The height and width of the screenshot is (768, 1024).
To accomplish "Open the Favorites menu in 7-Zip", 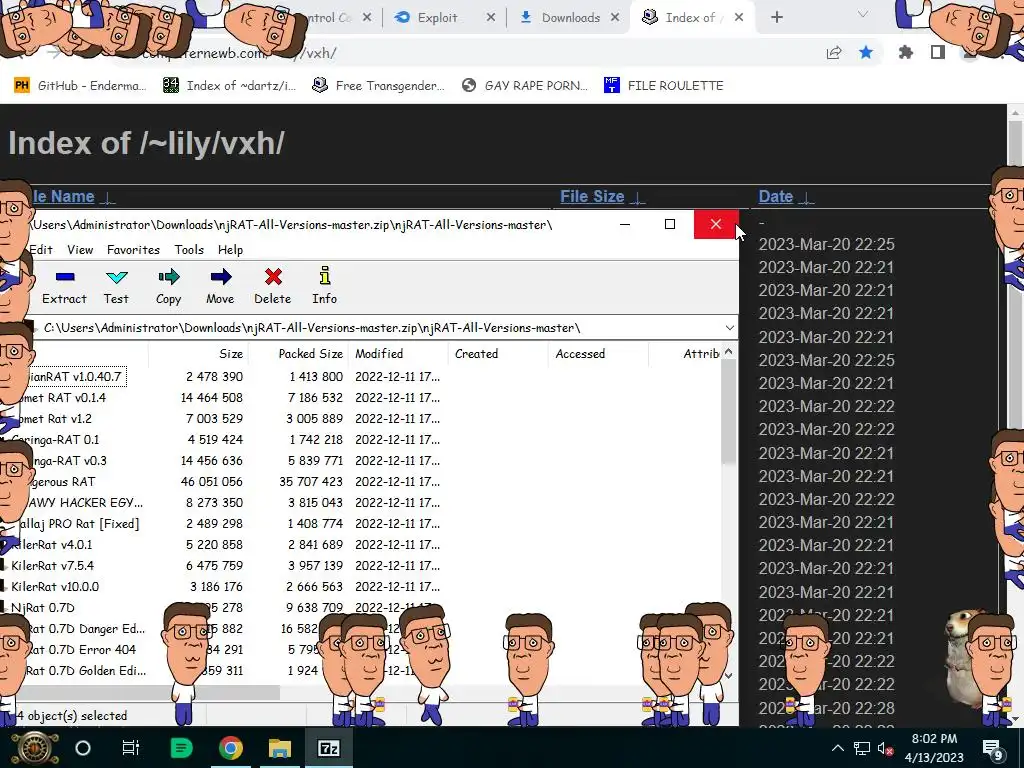I will [x=133, y=249].
